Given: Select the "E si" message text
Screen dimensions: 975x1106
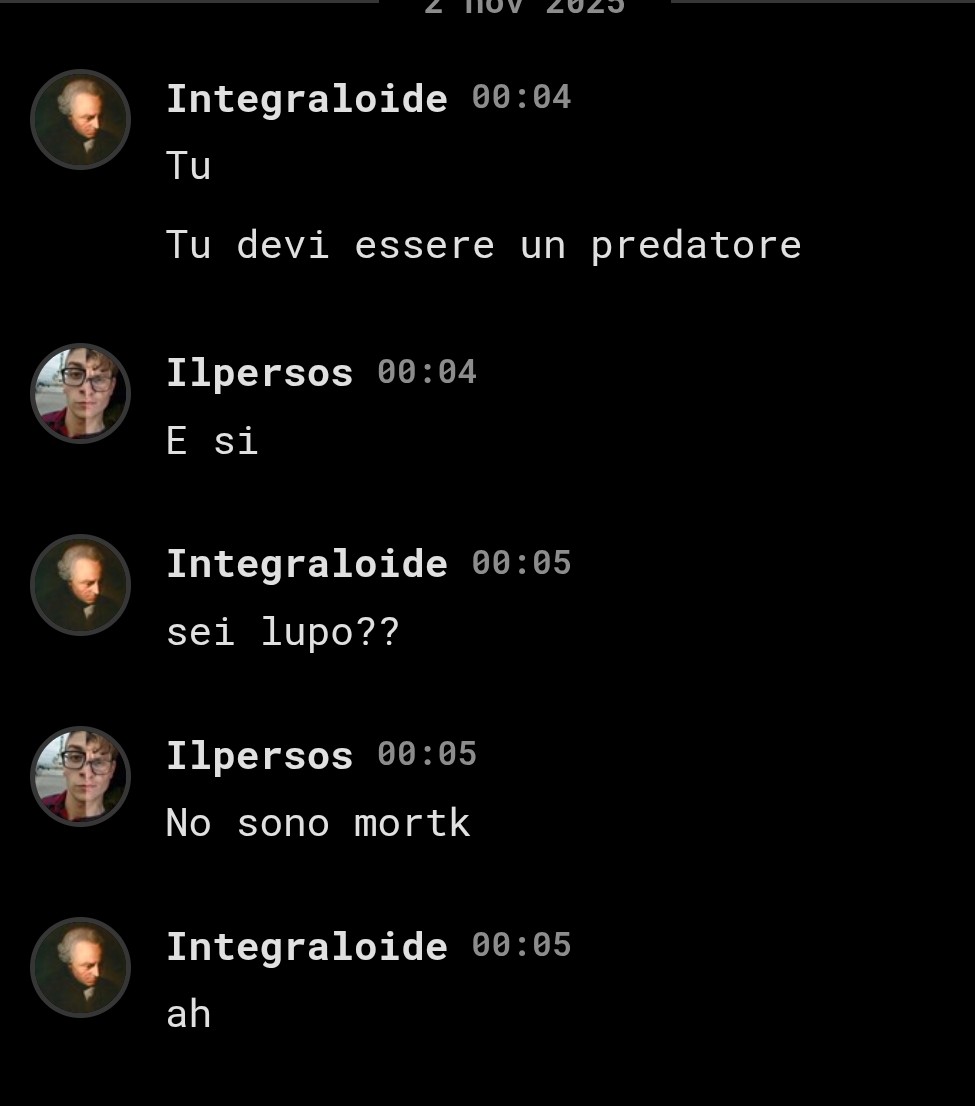Looking at the screenshot, I should pos(212,441).
